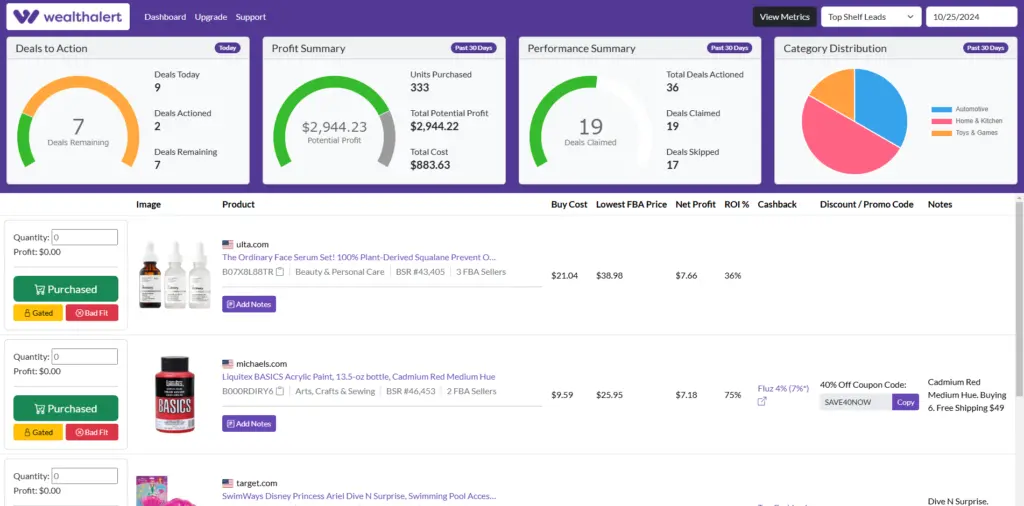The image size is (1024, 506).
Task: Click the BSR #43,405 text
Action: [420, 272]
